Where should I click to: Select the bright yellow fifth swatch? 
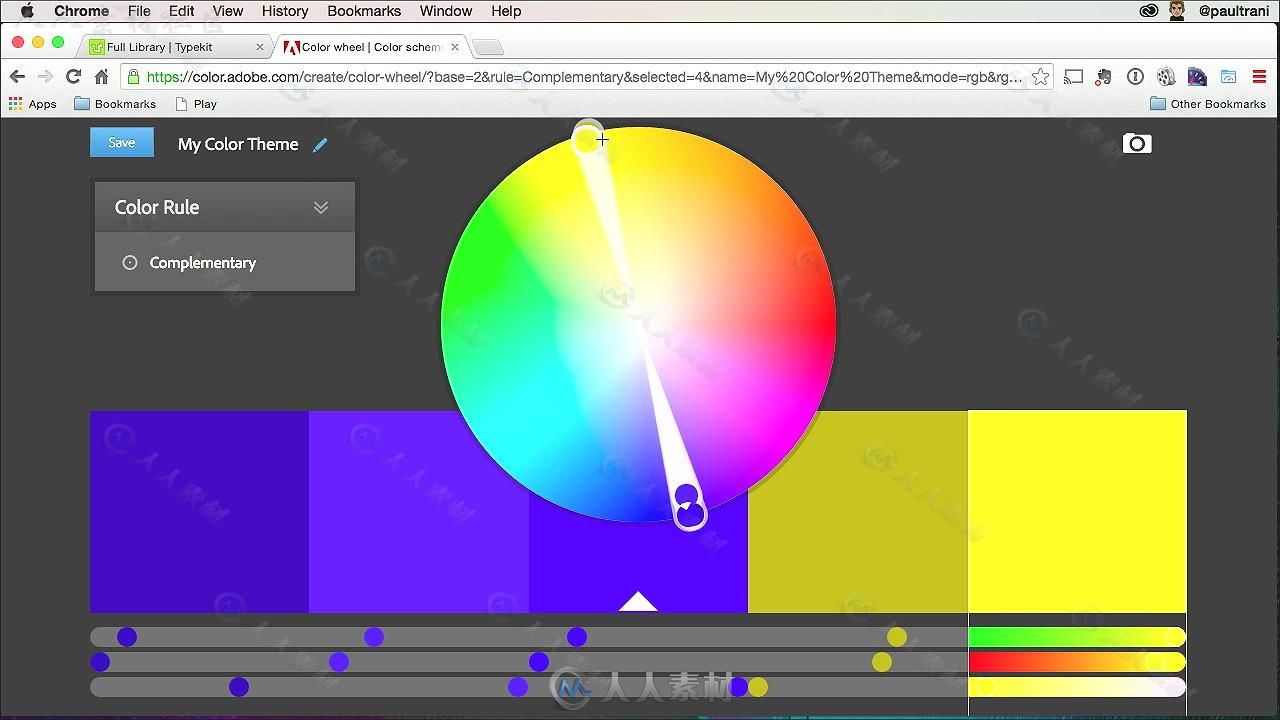(x=1077, y=511)
